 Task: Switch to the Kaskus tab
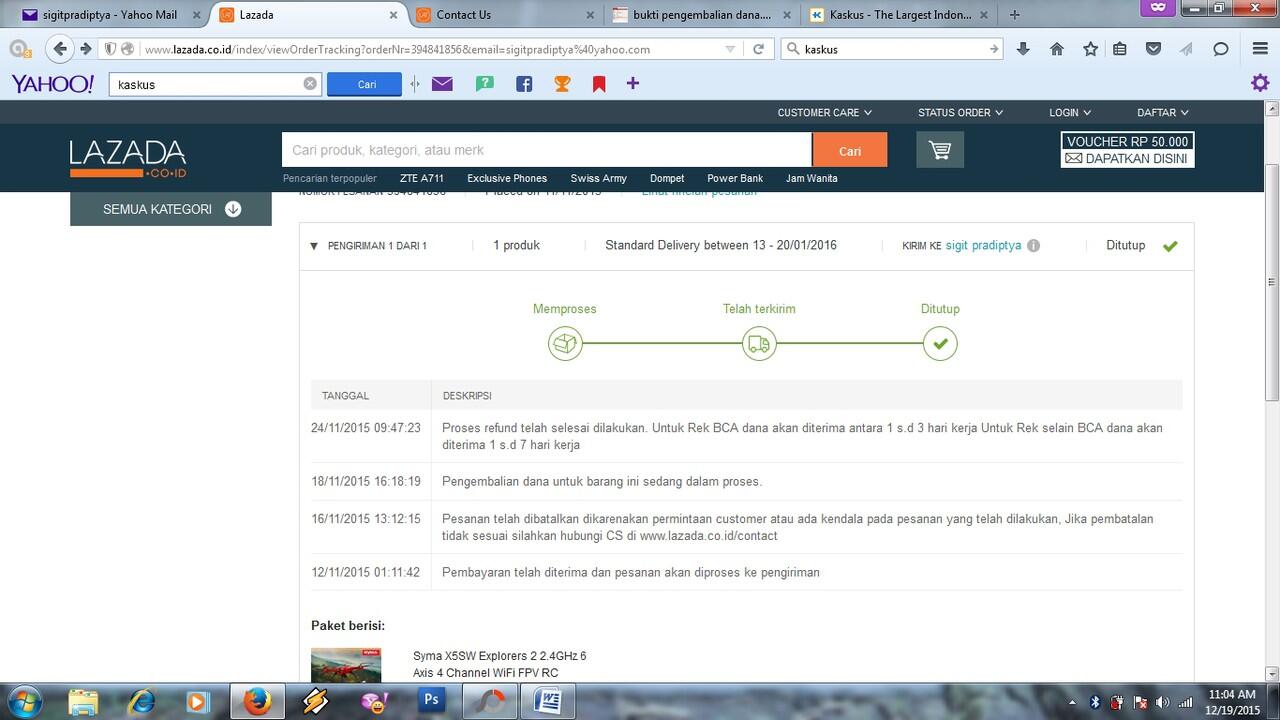pyautogui.click(x=899, y=15)
